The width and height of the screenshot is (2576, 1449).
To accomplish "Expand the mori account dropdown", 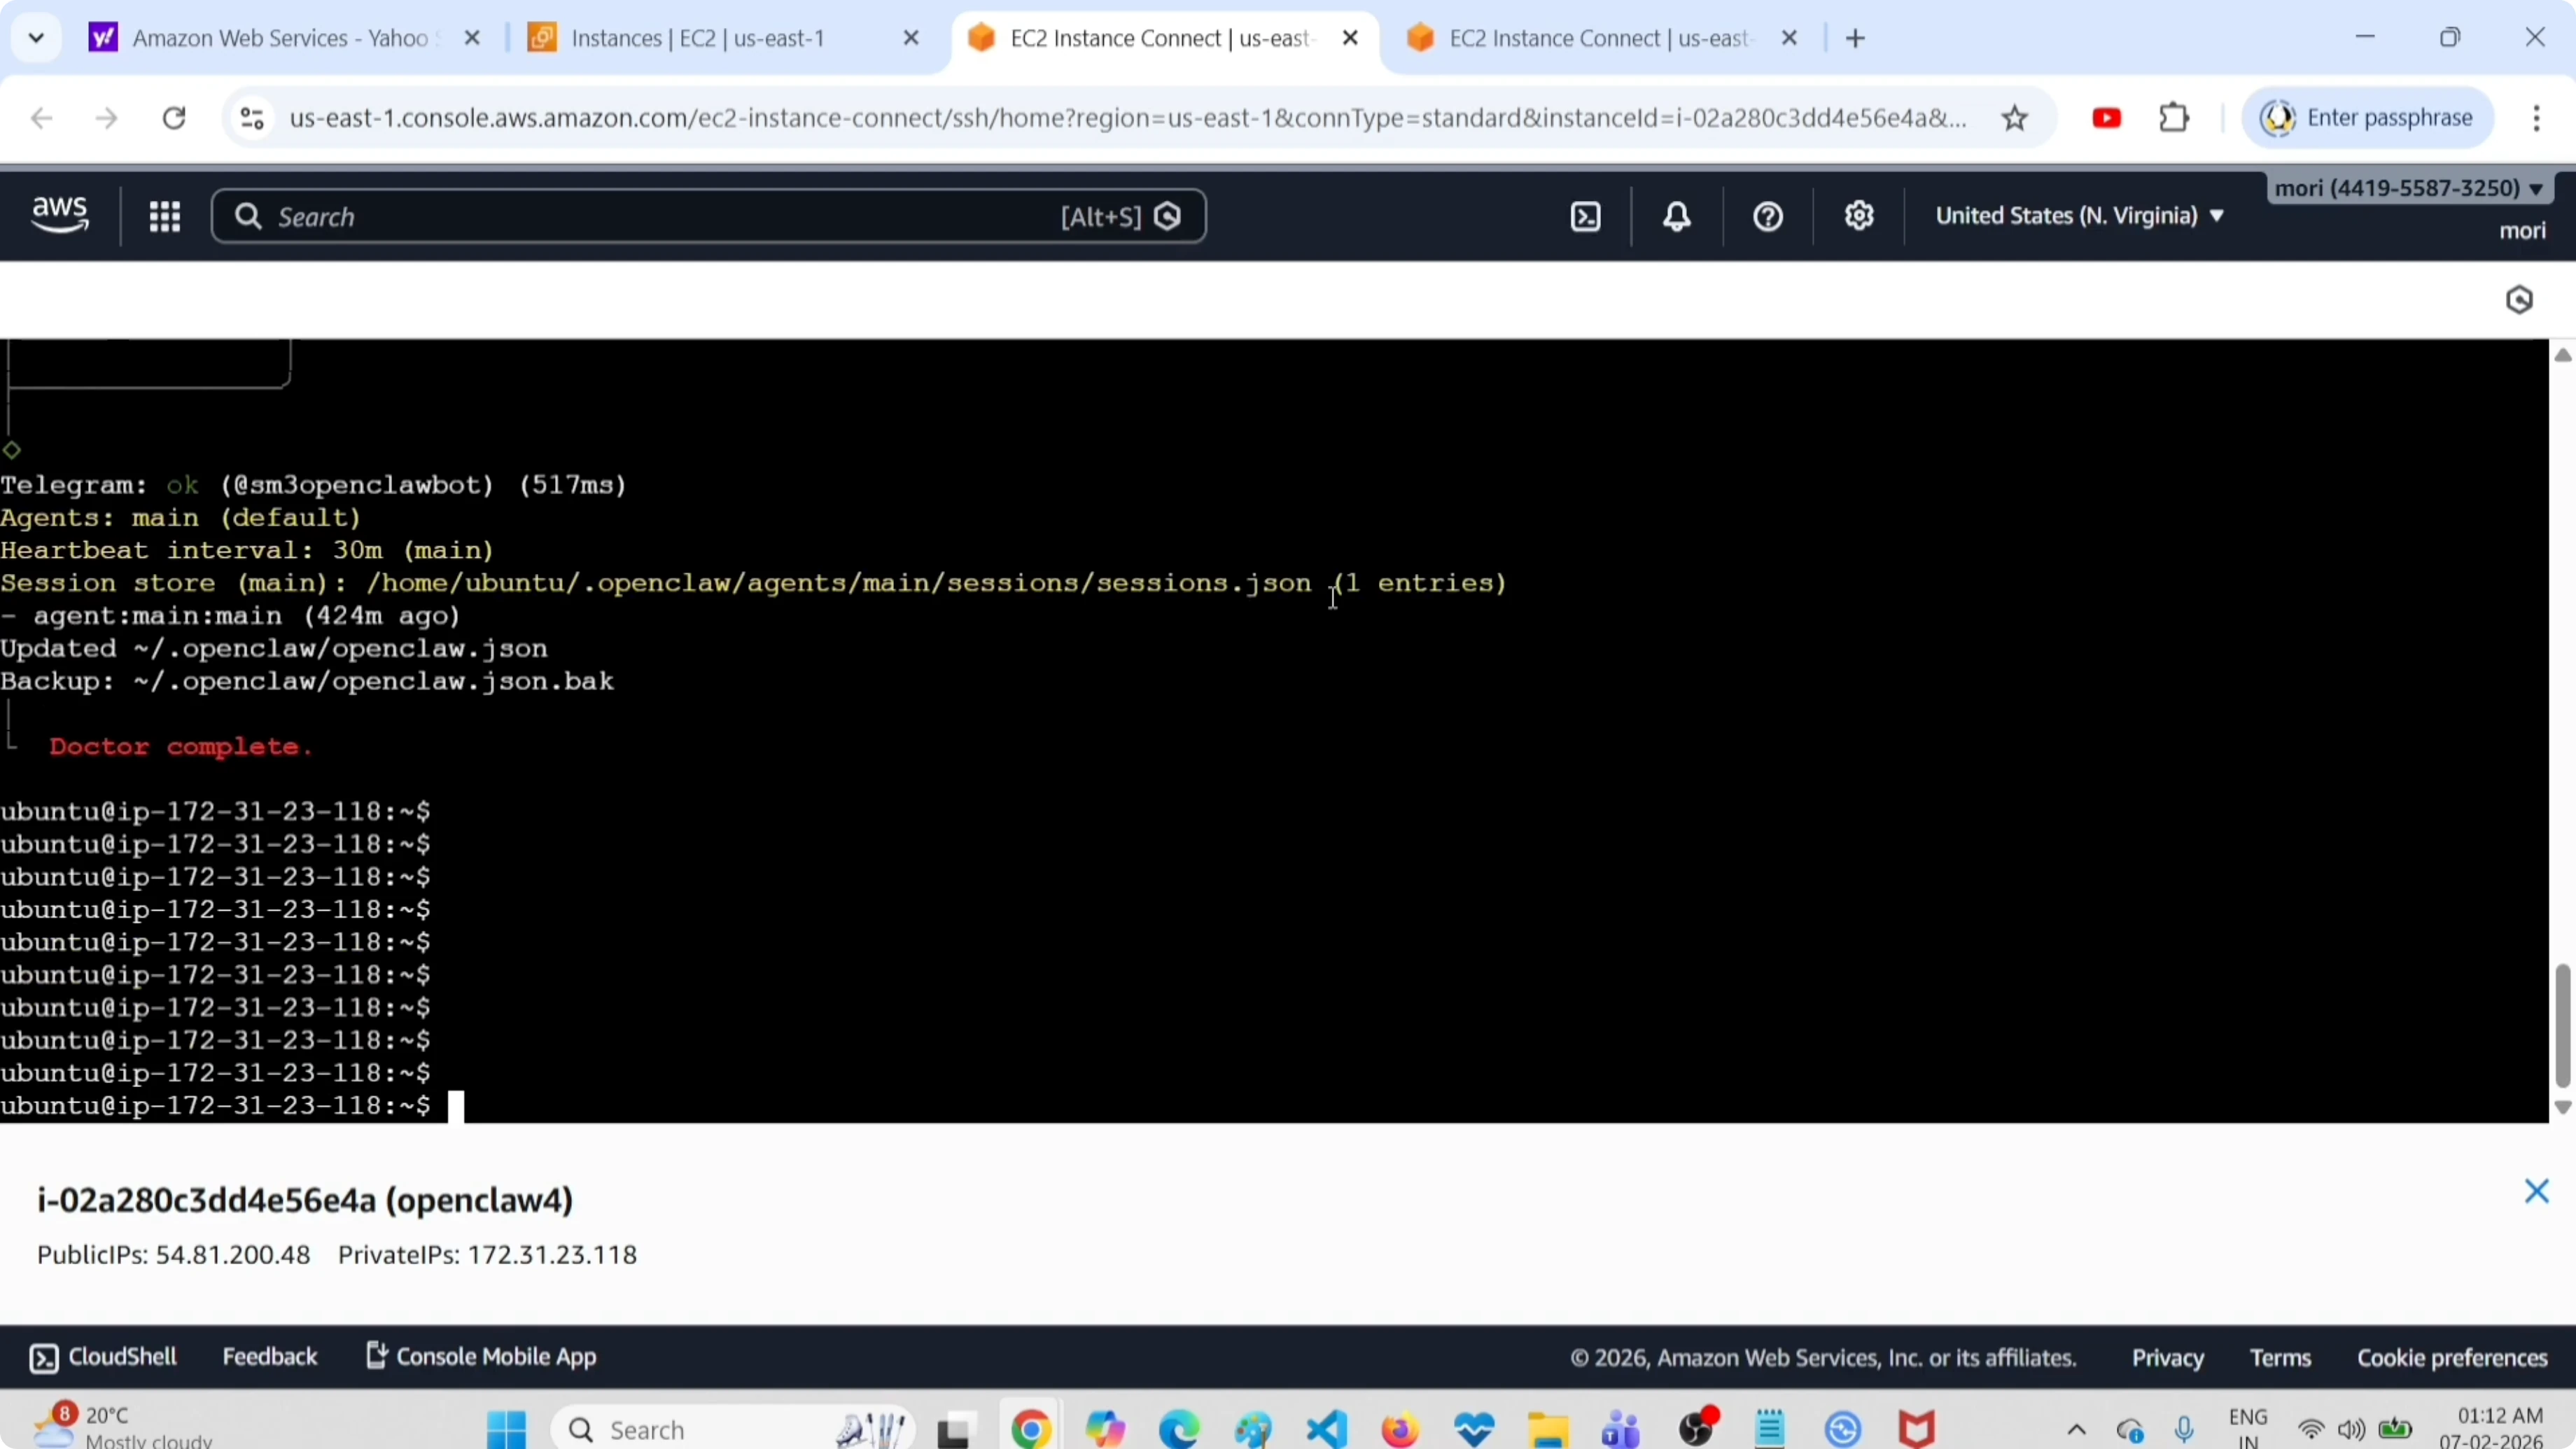I will [x=2408, y=188].
